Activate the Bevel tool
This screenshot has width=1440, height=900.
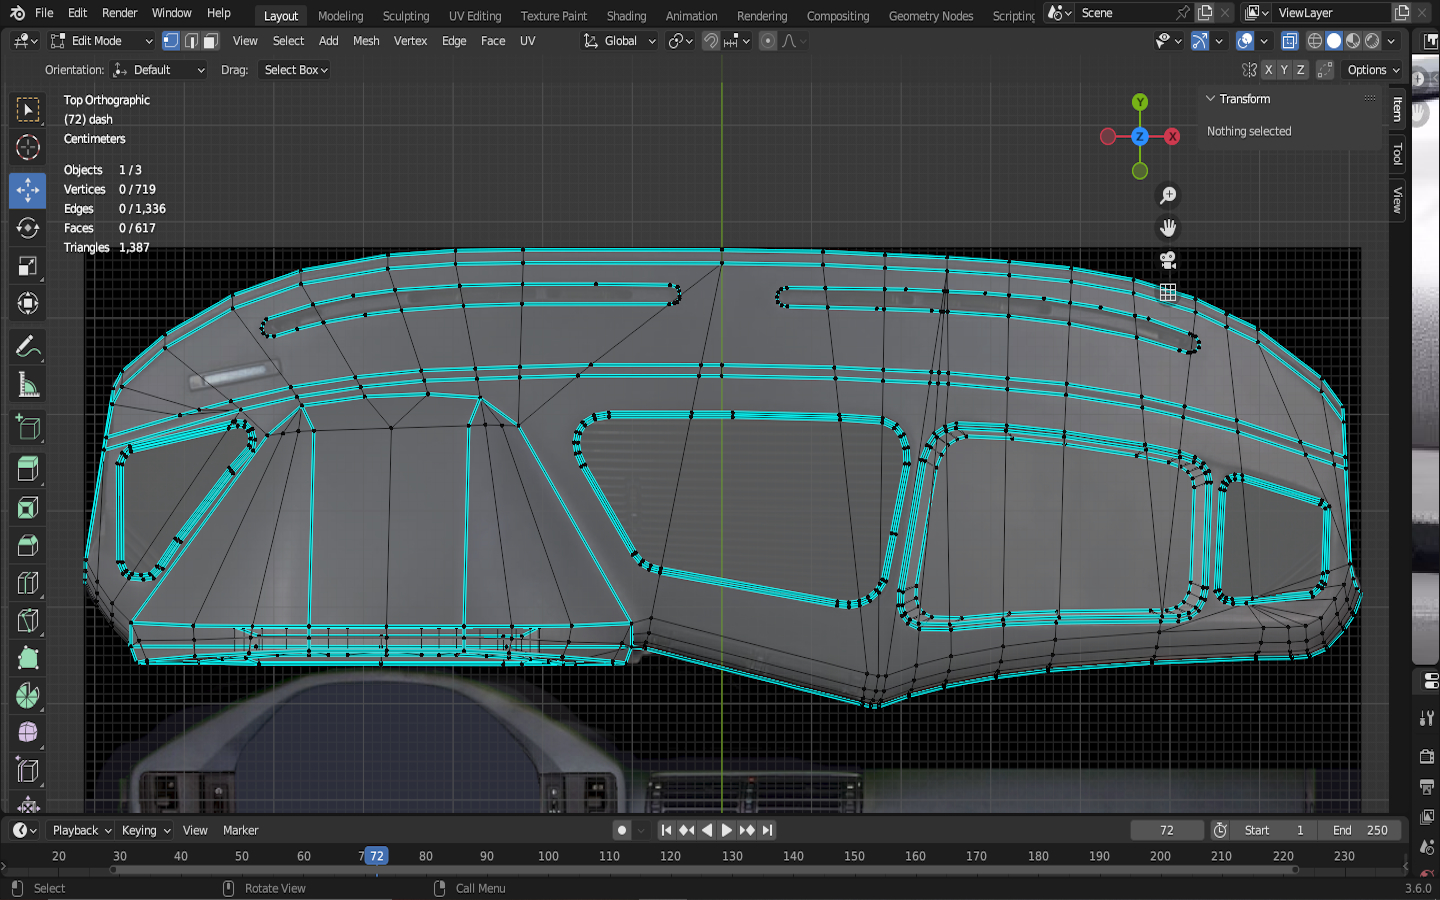click(28, 546)
